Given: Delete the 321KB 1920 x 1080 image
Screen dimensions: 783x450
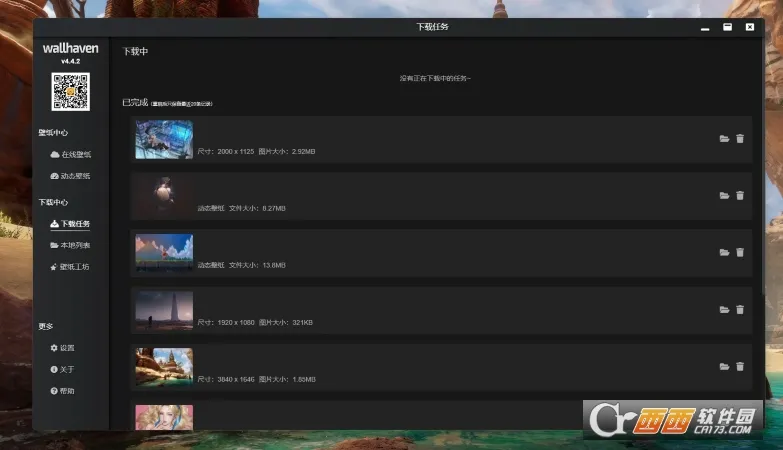Looking at the screenshot, I should pyautogui.click(x=740, y=310).
